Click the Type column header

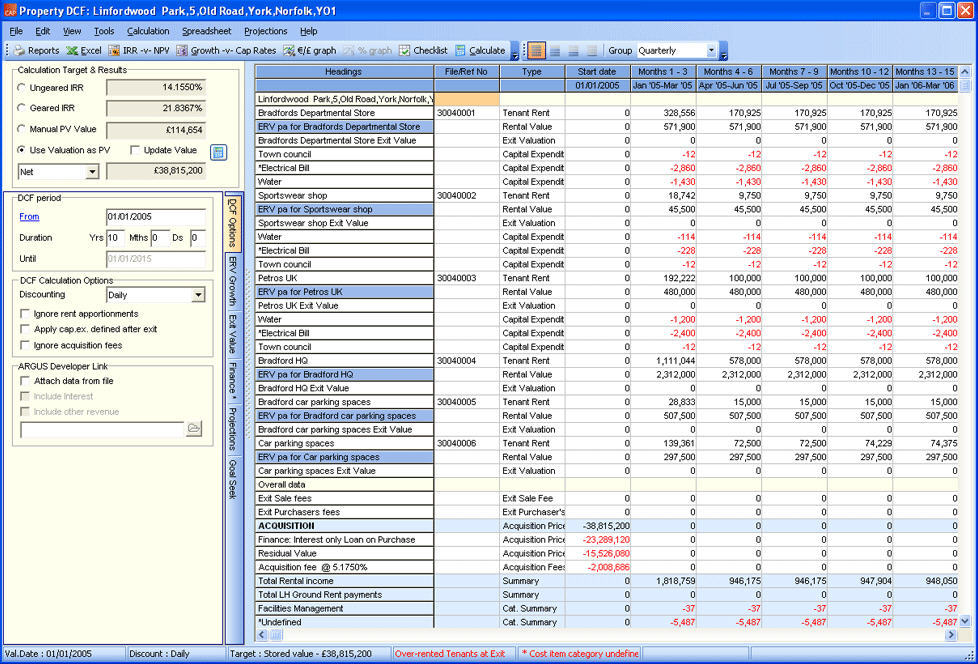point(532,72)
